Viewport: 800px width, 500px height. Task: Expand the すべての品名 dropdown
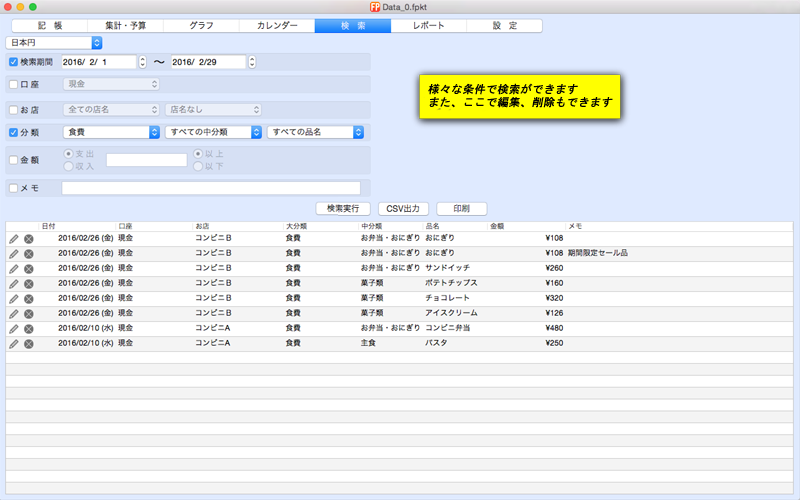[315, 132]
